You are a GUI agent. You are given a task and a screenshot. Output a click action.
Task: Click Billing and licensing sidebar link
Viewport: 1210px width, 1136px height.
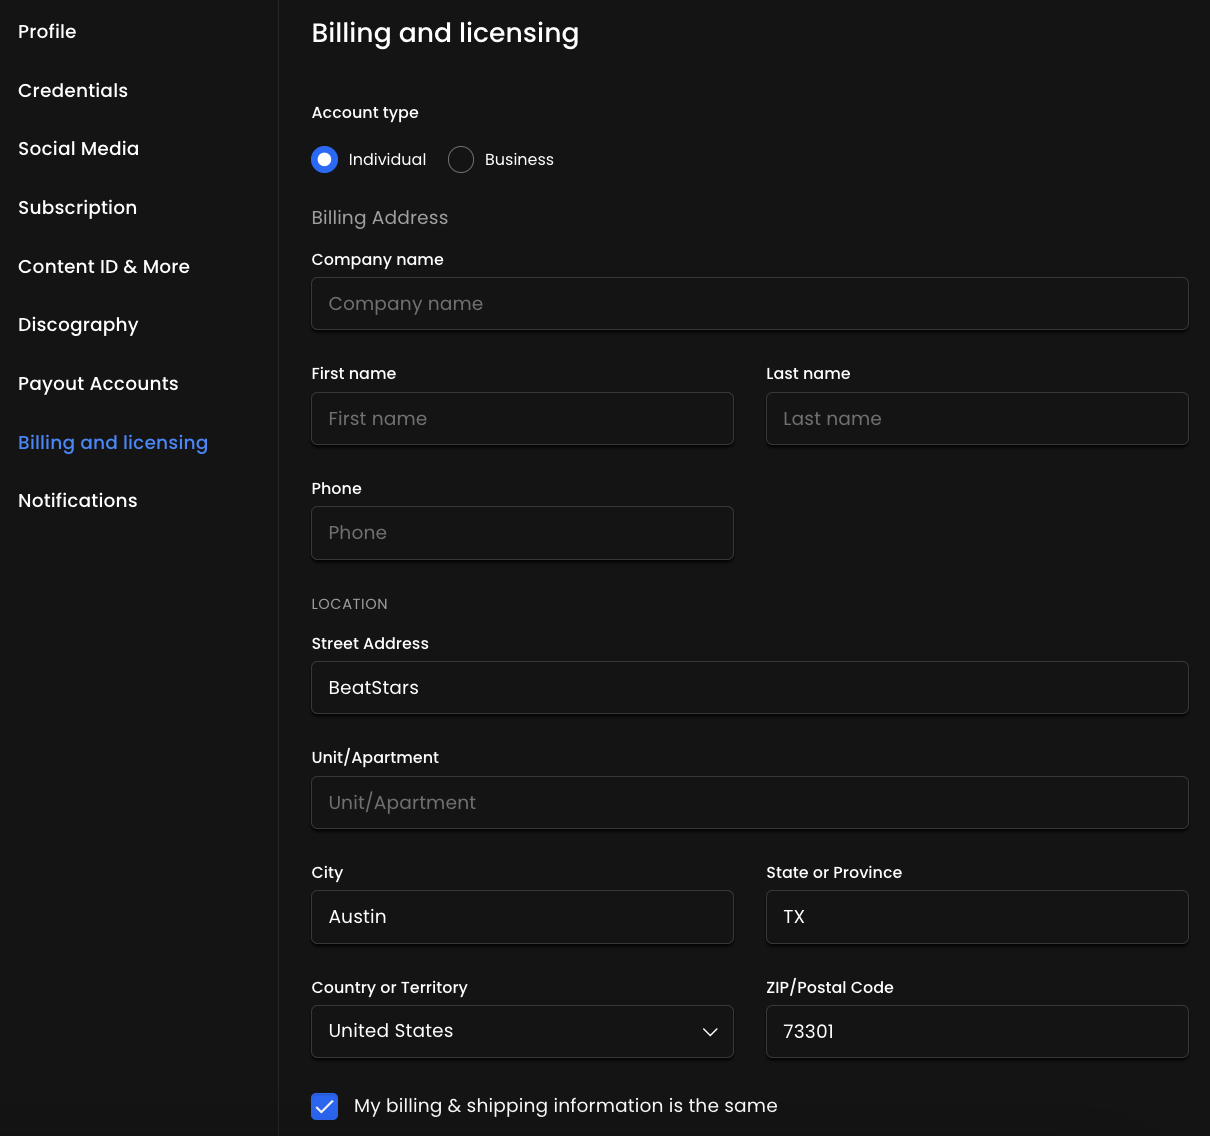[x=113, y=443]
